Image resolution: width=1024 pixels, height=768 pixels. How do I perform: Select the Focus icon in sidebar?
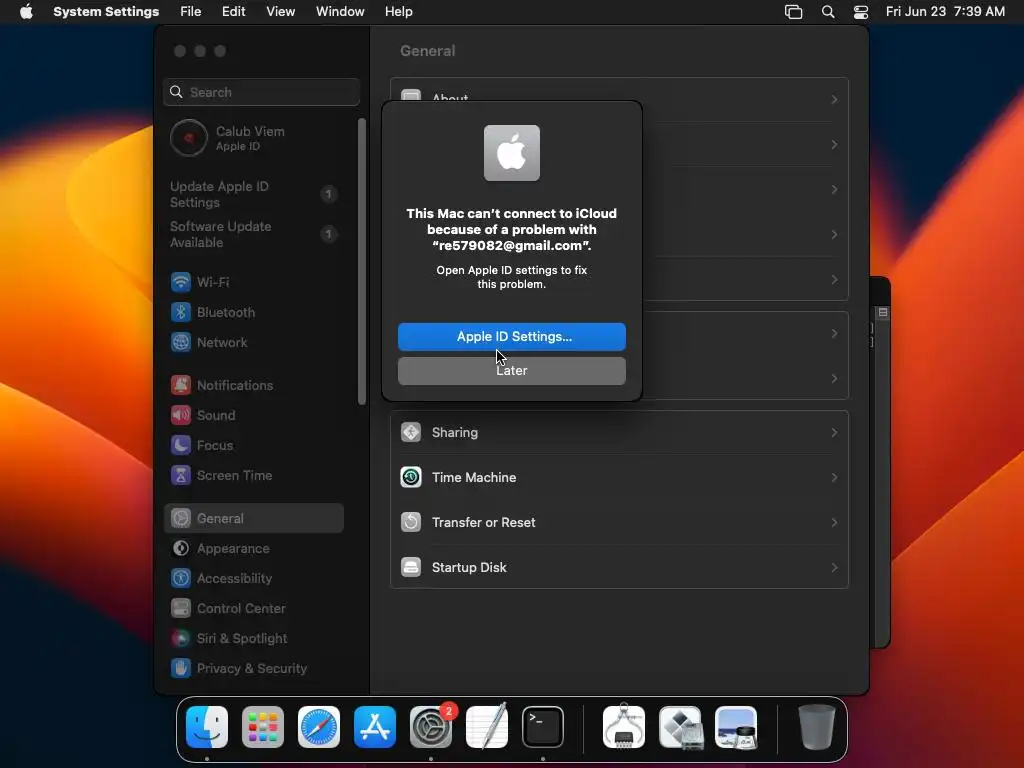pos(181,445)
